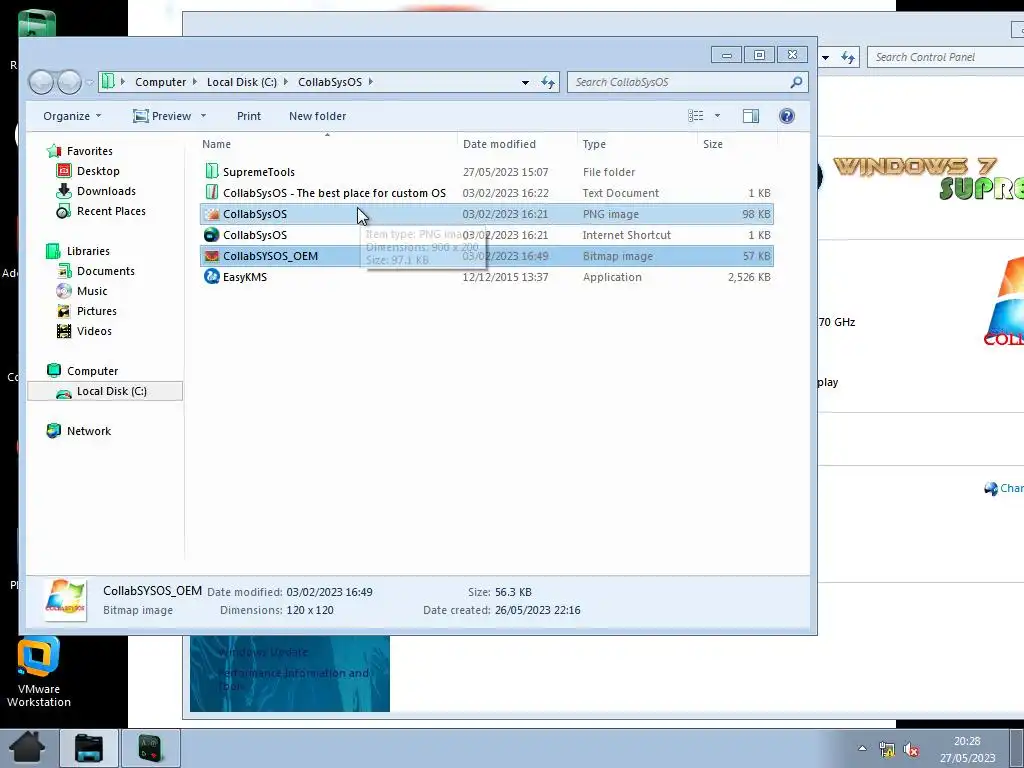The image size is (1024, 768).
Task: Refresh the CollabSysOS folder view
Action: 548,82
